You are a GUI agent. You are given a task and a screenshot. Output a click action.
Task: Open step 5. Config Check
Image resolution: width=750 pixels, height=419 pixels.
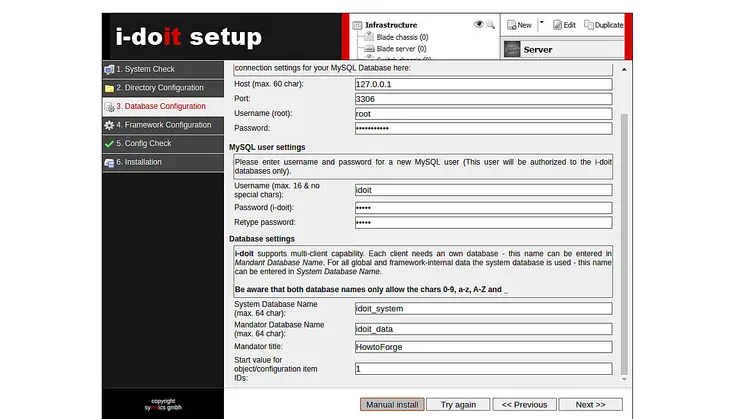[x=163, y=143]
